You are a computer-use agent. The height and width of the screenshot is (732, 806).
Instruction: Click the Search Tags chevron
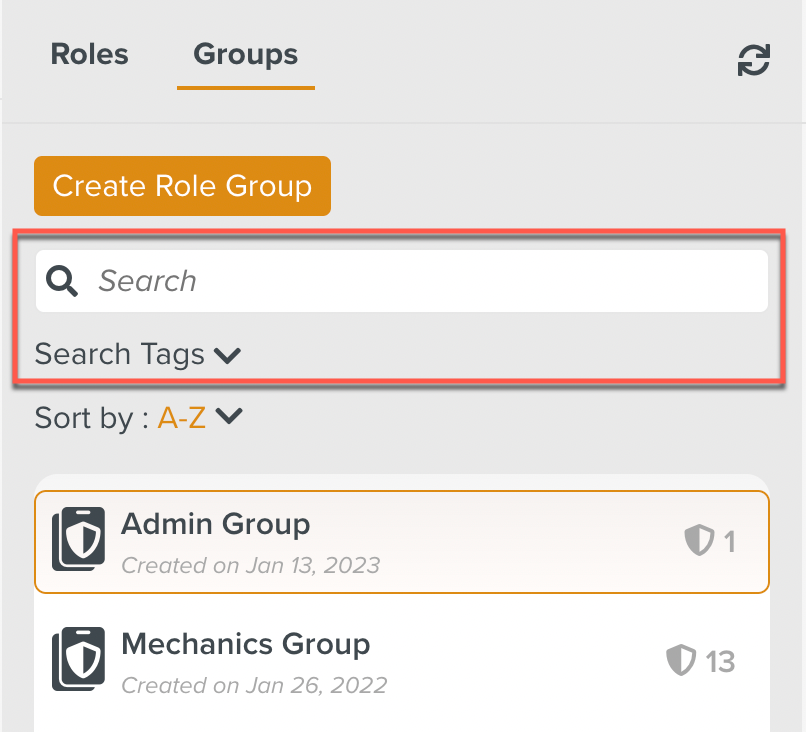(x=227, y=355)
